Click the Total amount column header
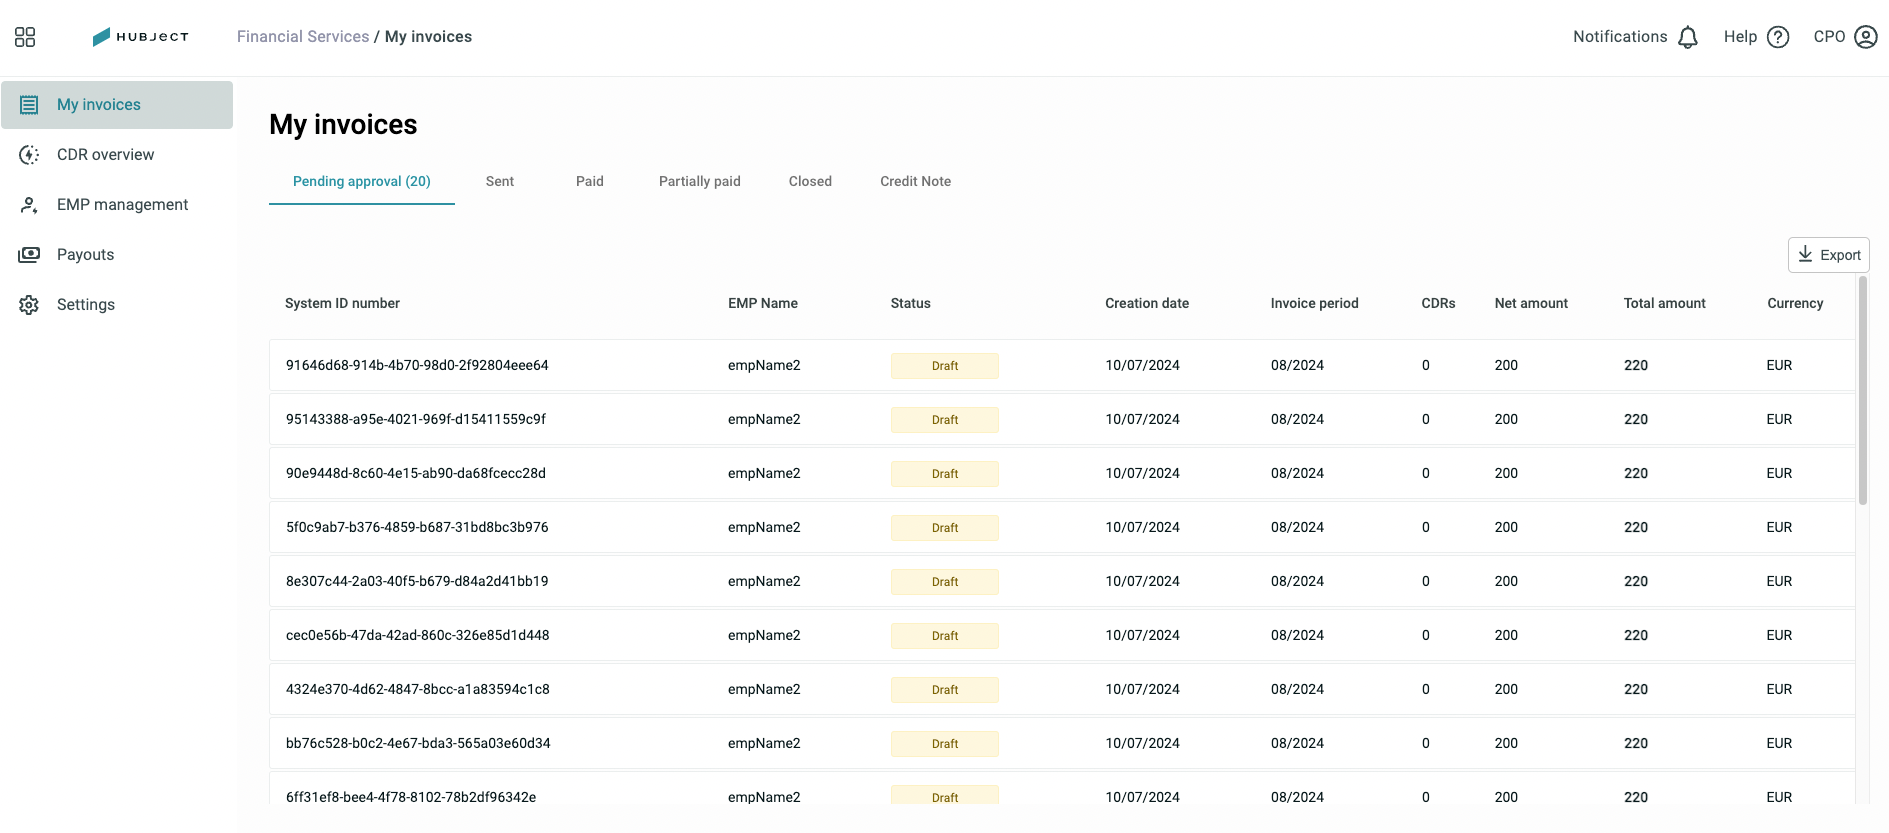1889x833 pixels. (x=1665, y=304)
